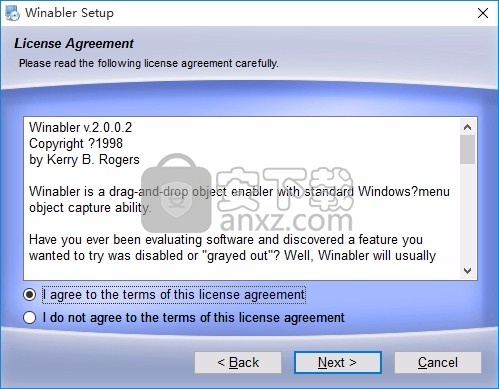Click the 'Winabler v.2.0.0.2' line in license
The width and height of the screenshot is (499, 389).
pos(80,127)
